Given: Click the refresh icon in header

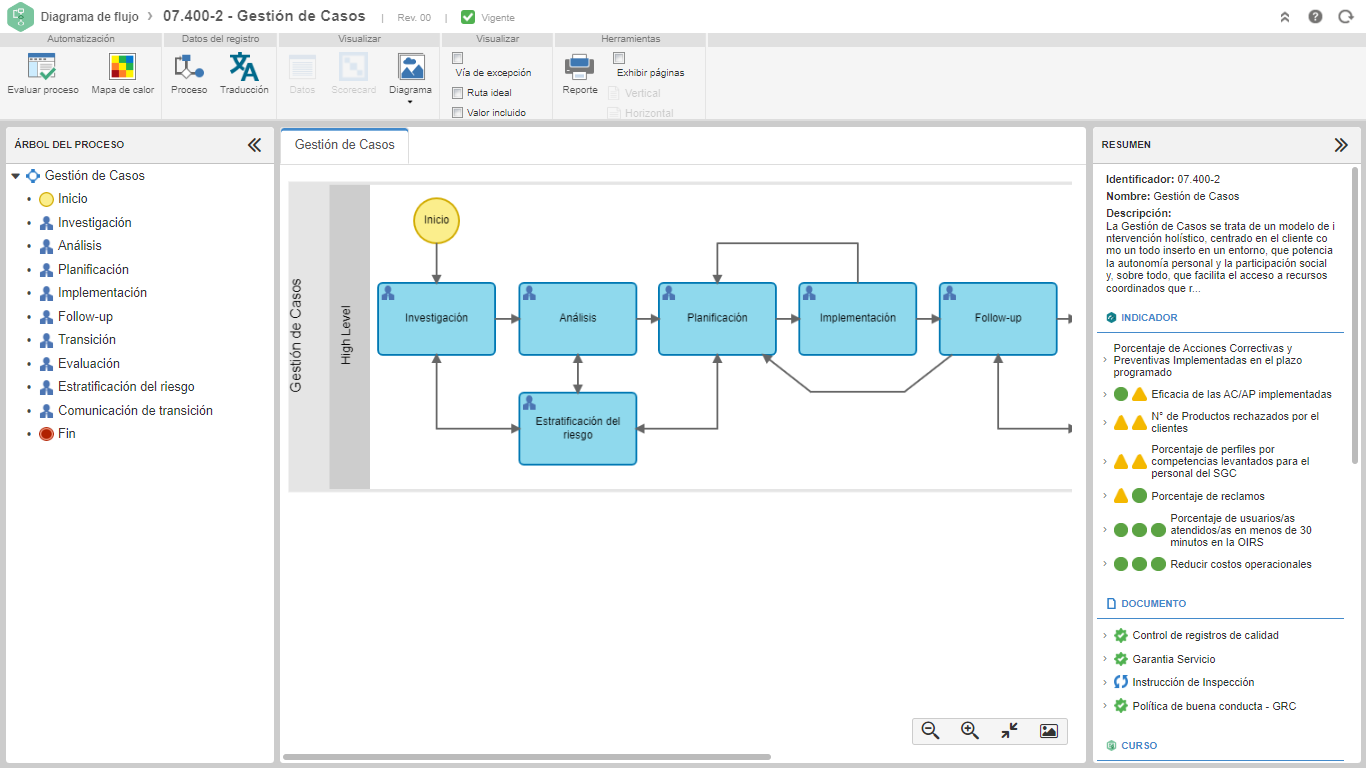Looking at the screenshot, I should 1345,17.
